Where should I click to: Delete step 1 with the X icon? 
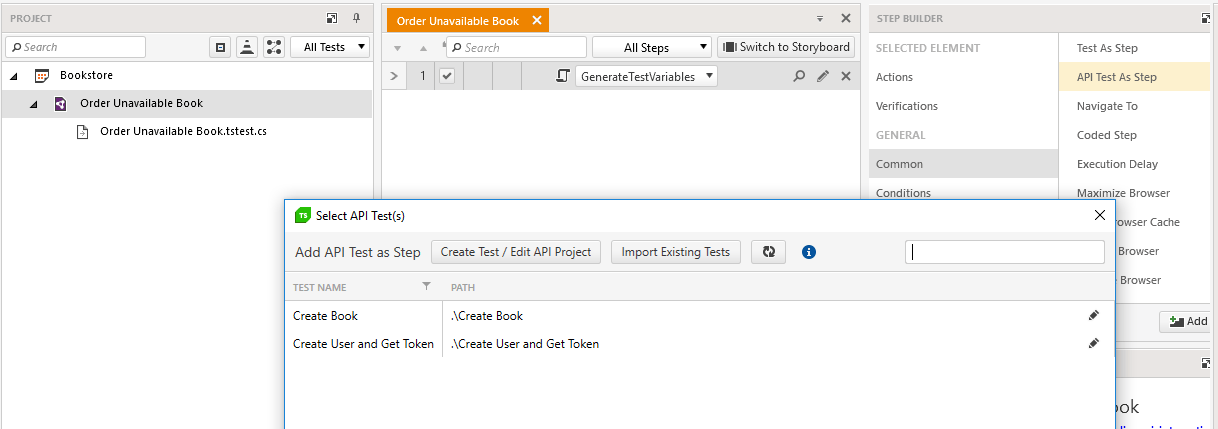tap(846, 76)
